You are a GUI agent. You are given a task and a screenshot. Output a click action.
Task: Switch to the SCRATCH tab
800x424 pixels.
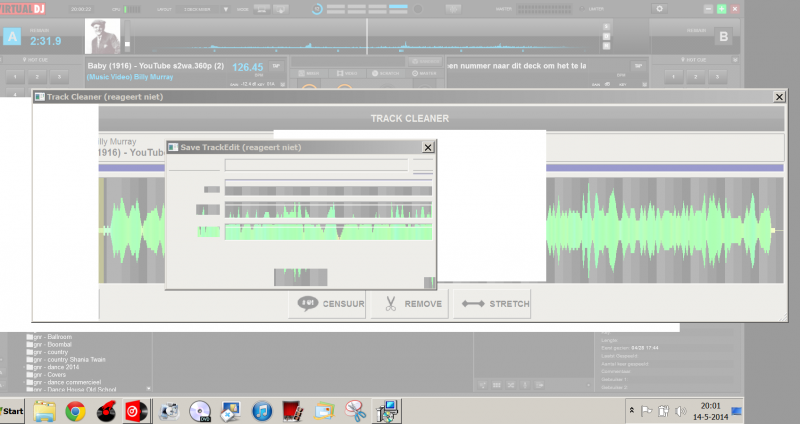[x=386, y=73]
